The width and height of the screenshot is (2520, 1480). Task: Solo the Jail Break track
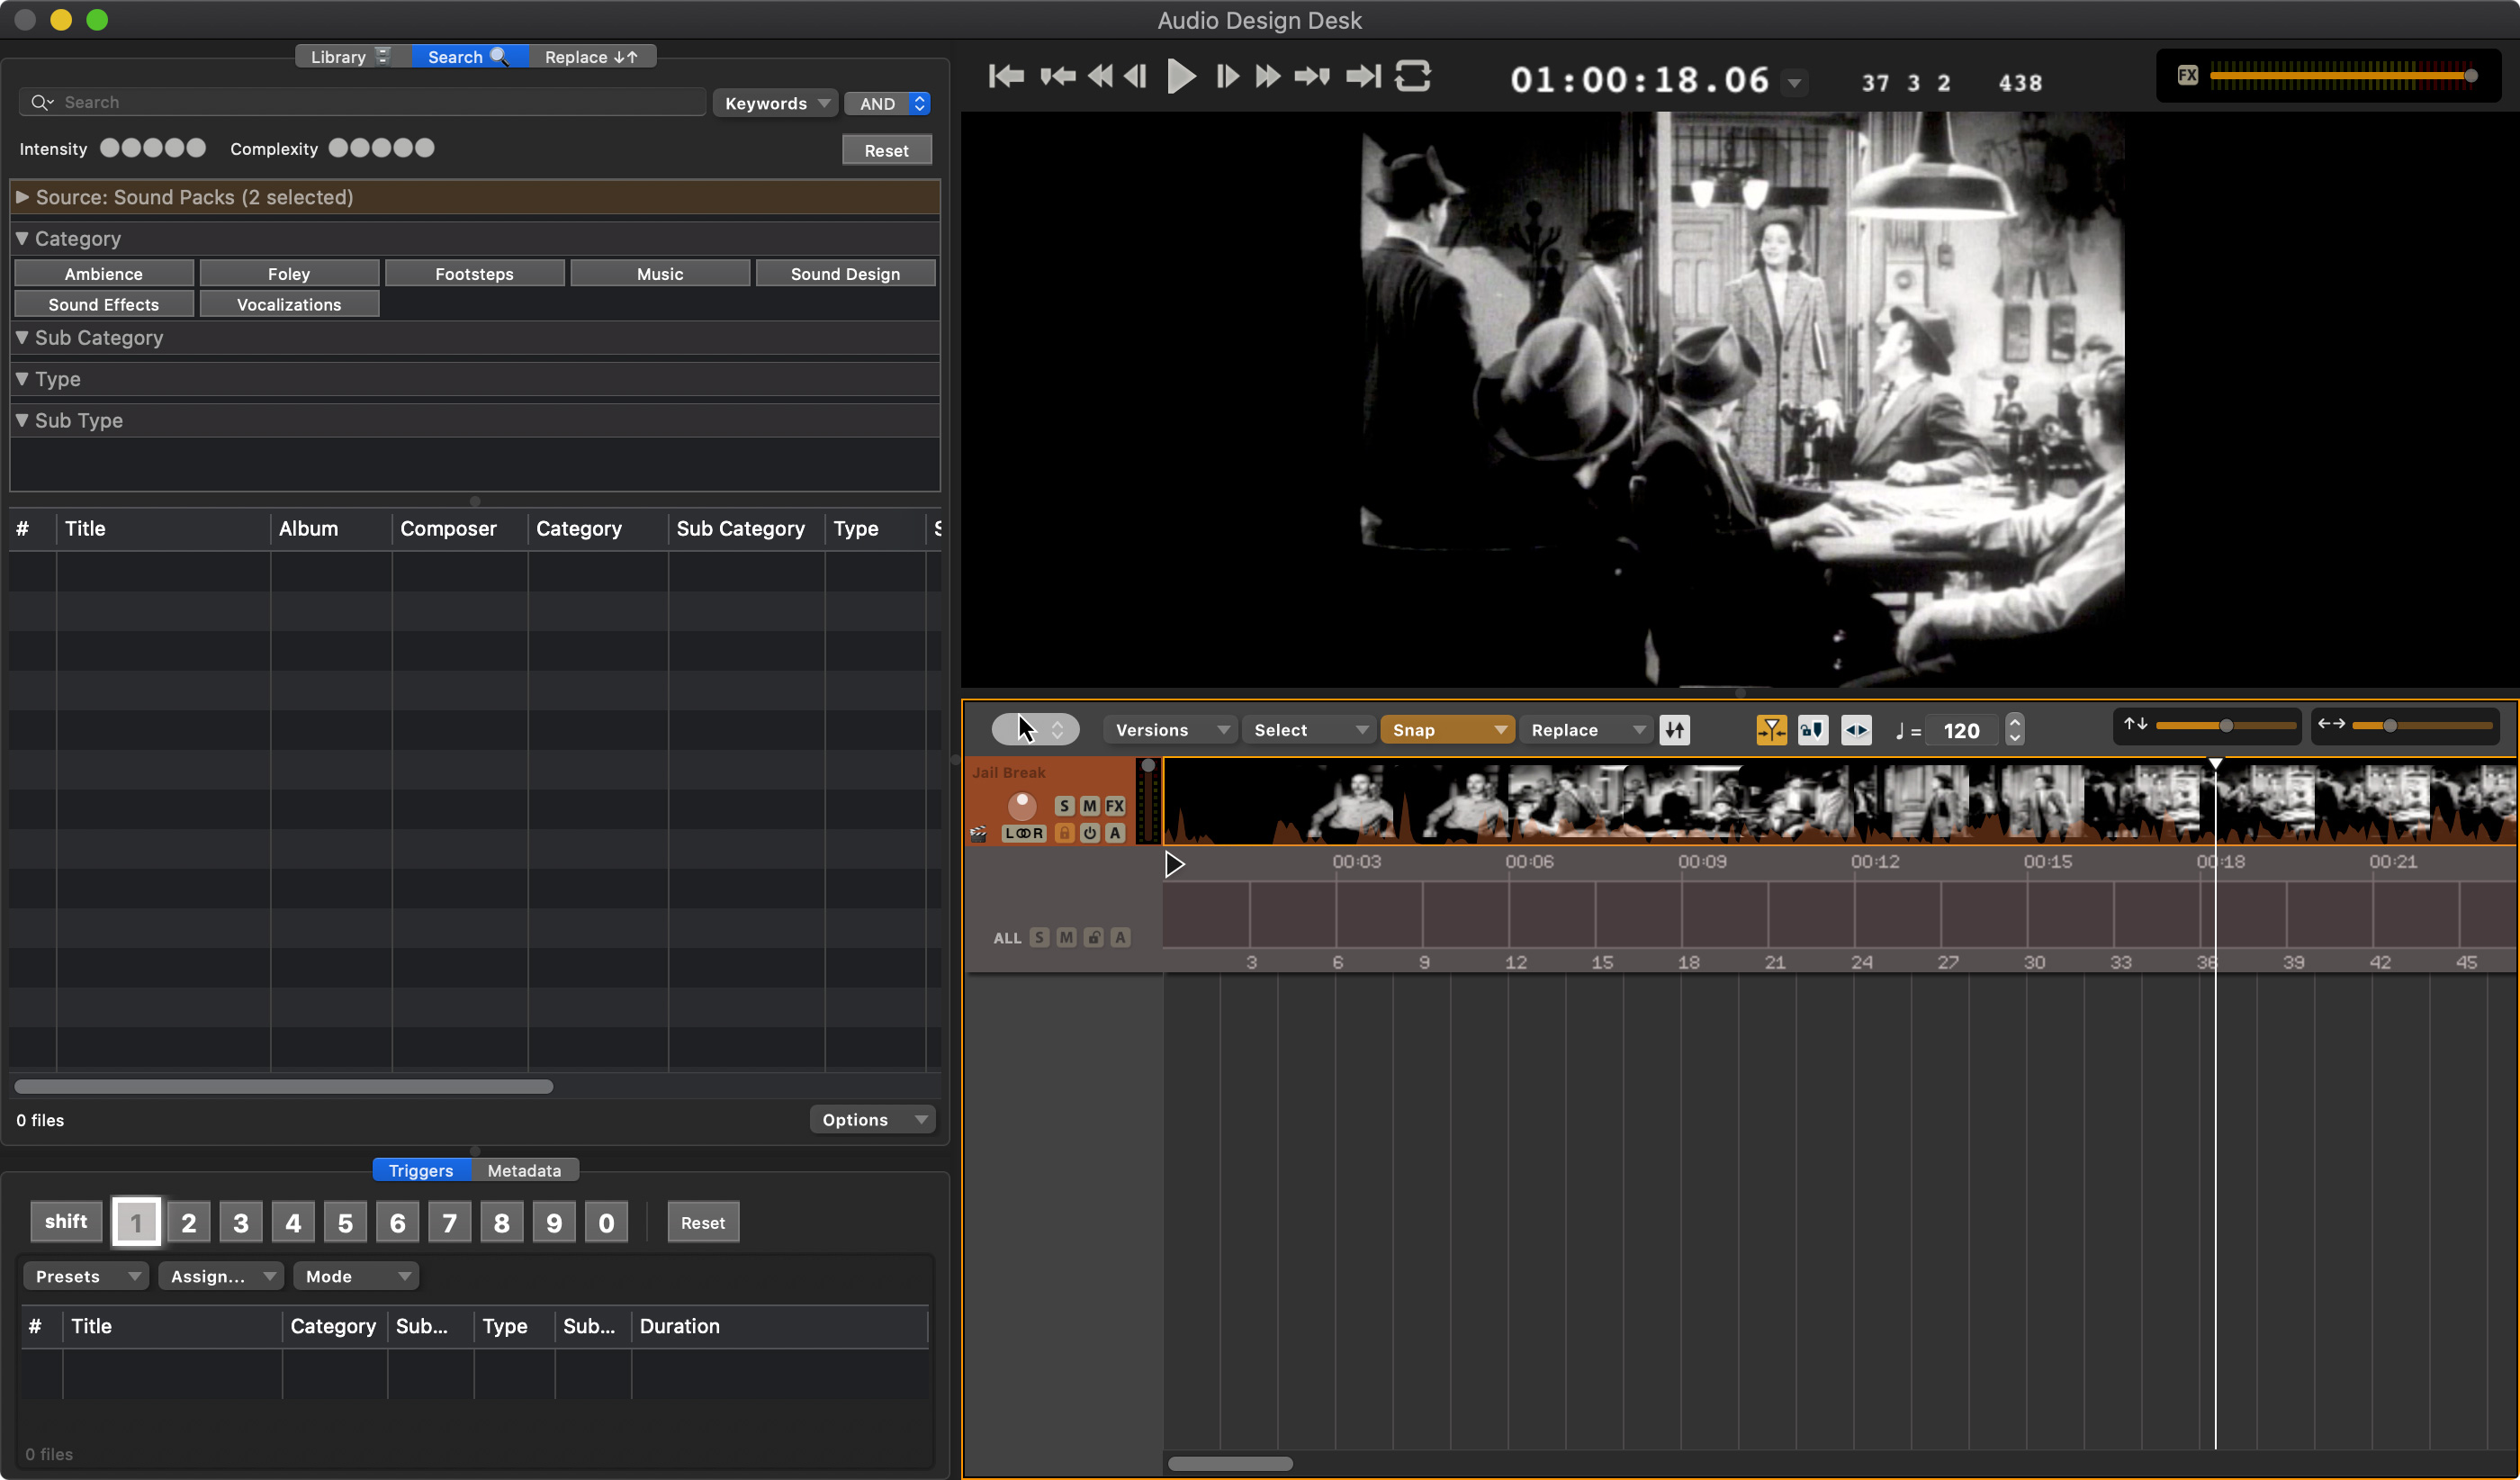point(1064,806)
